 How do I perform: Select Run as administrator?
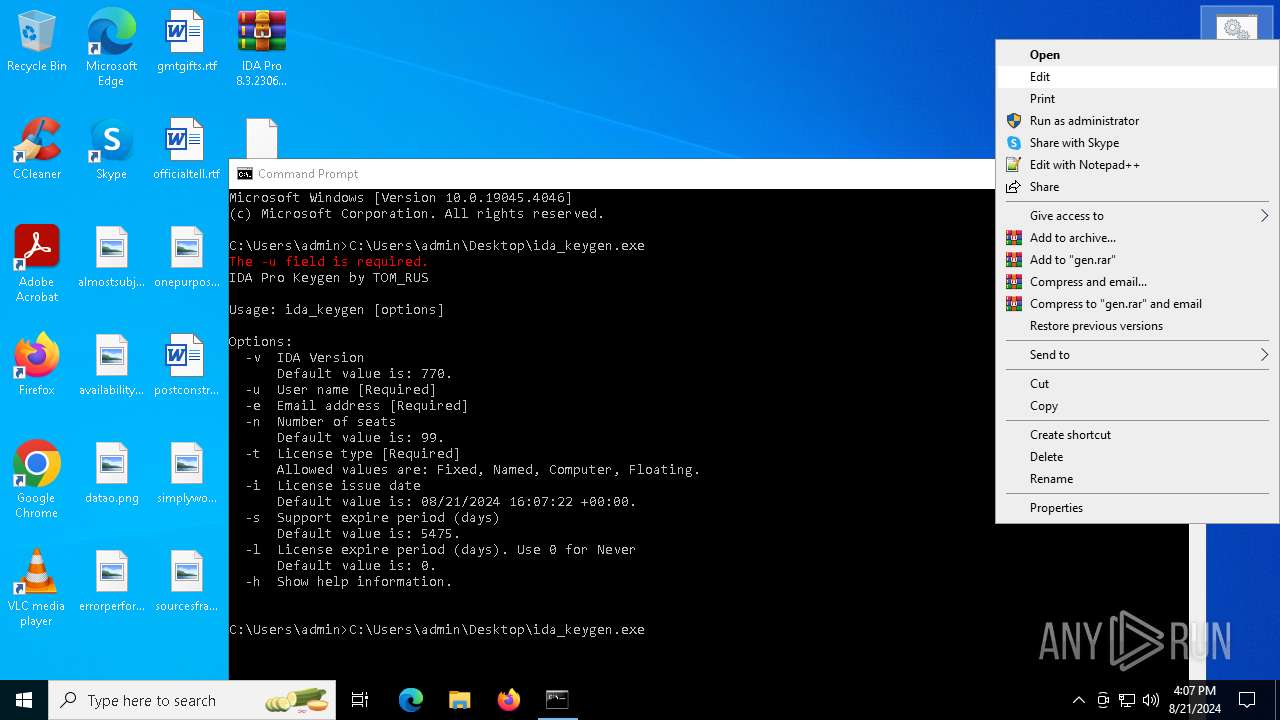[x=1137, y=121]
